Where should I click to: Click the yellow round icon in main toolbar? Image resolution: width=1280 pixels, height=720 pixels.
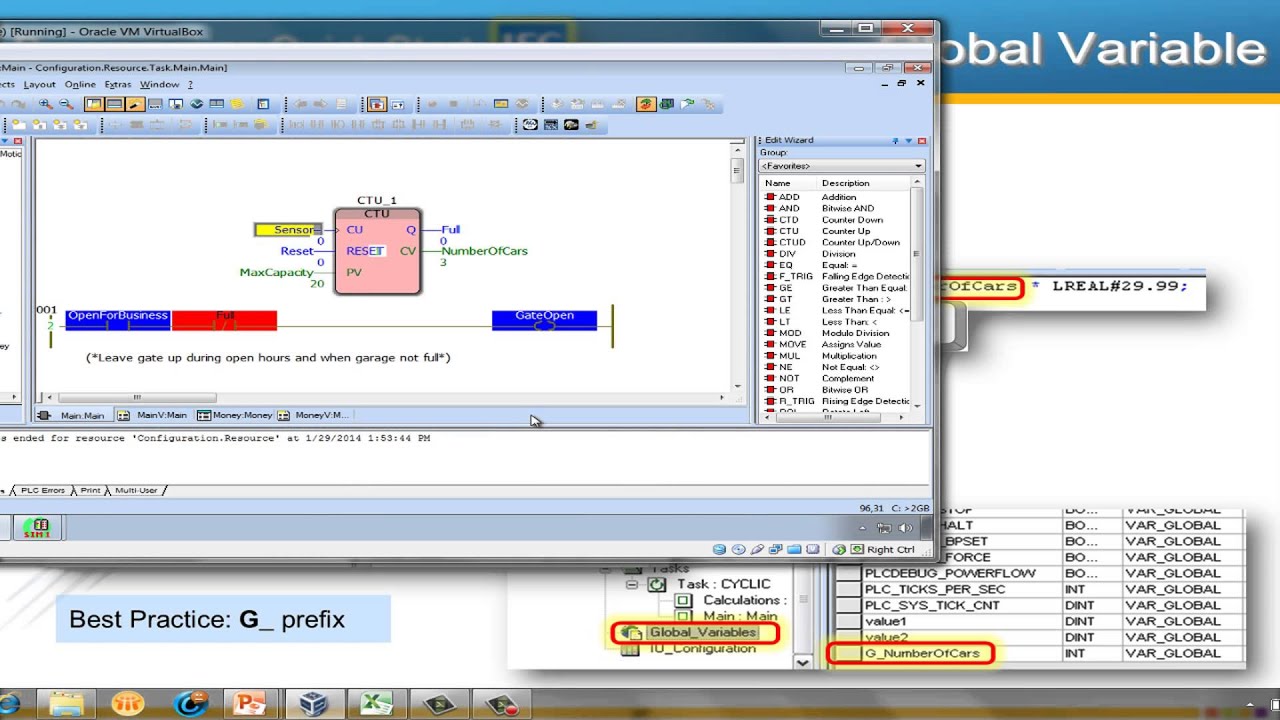[237, 104]
